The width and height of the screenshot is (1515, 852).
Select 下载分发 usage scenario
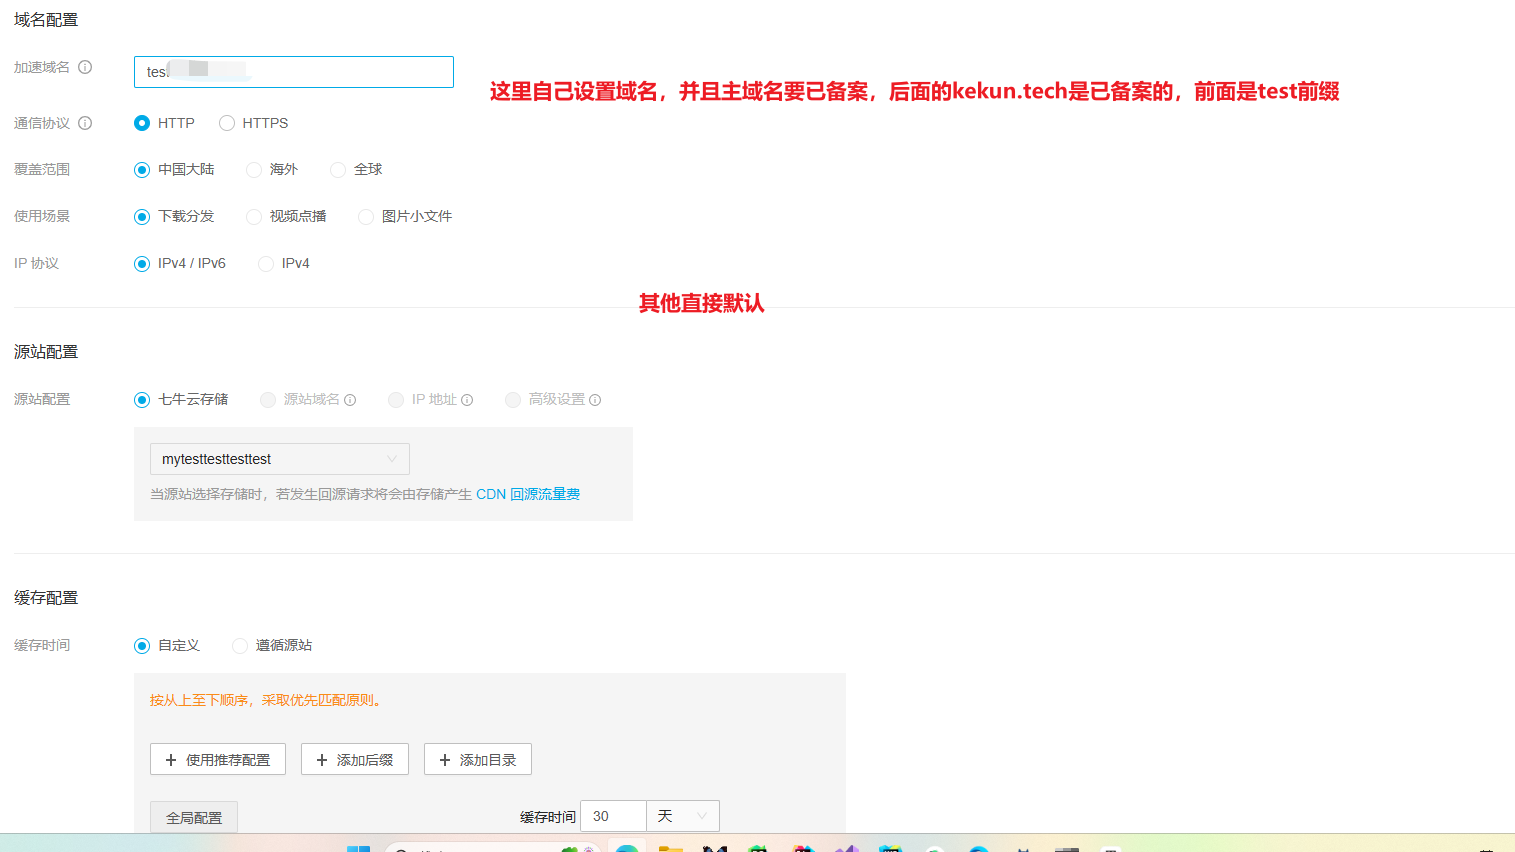click(142, 217)
